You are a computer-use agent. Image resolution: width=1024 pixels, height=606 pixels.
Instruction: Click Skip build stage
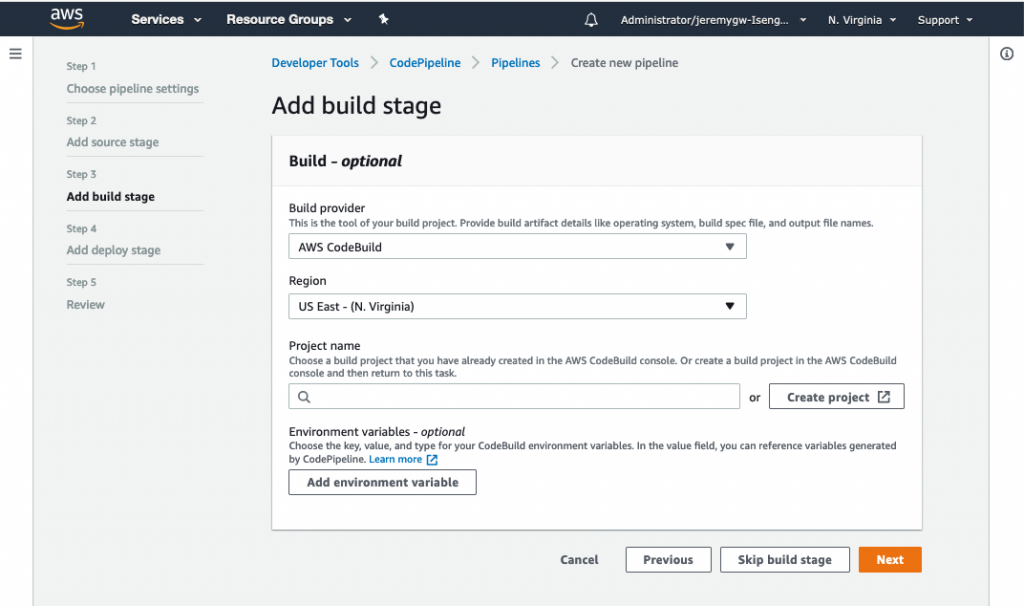click(784, 560)
